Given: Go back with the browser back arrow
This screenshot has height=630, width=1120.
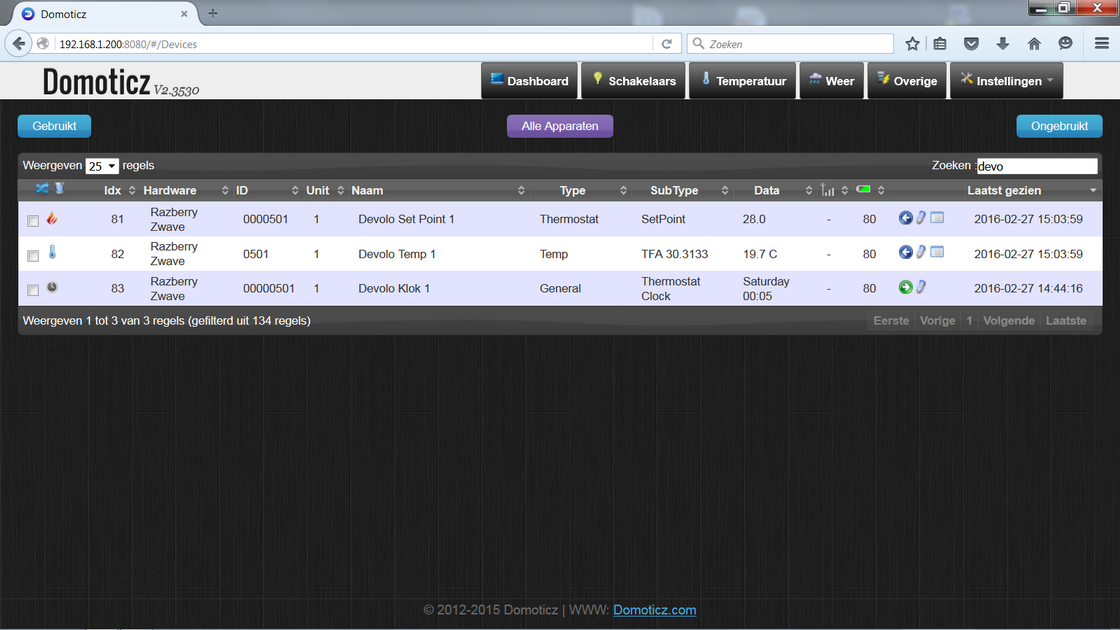Looking at the screenshot, I should (x=19, y=44).
